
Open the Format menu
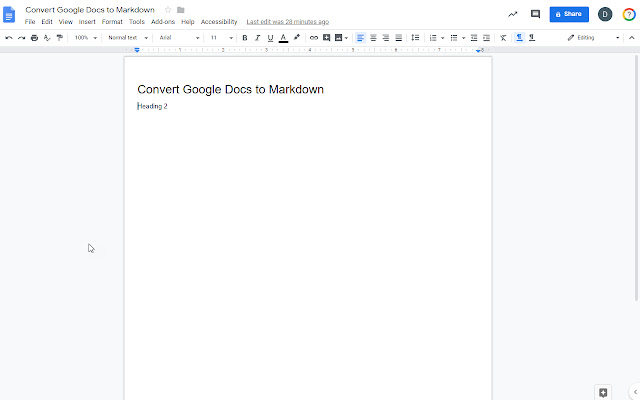click(112, 22)
